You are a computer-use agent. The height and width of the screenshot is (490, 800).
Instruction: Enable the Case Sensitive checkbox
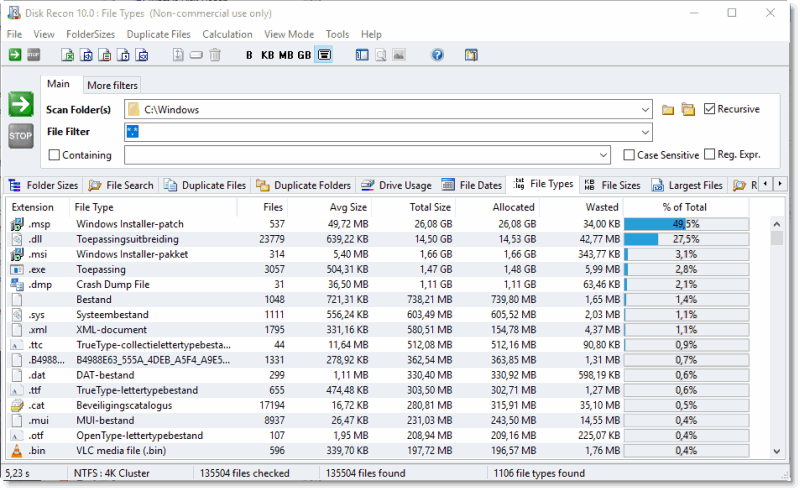629,155
